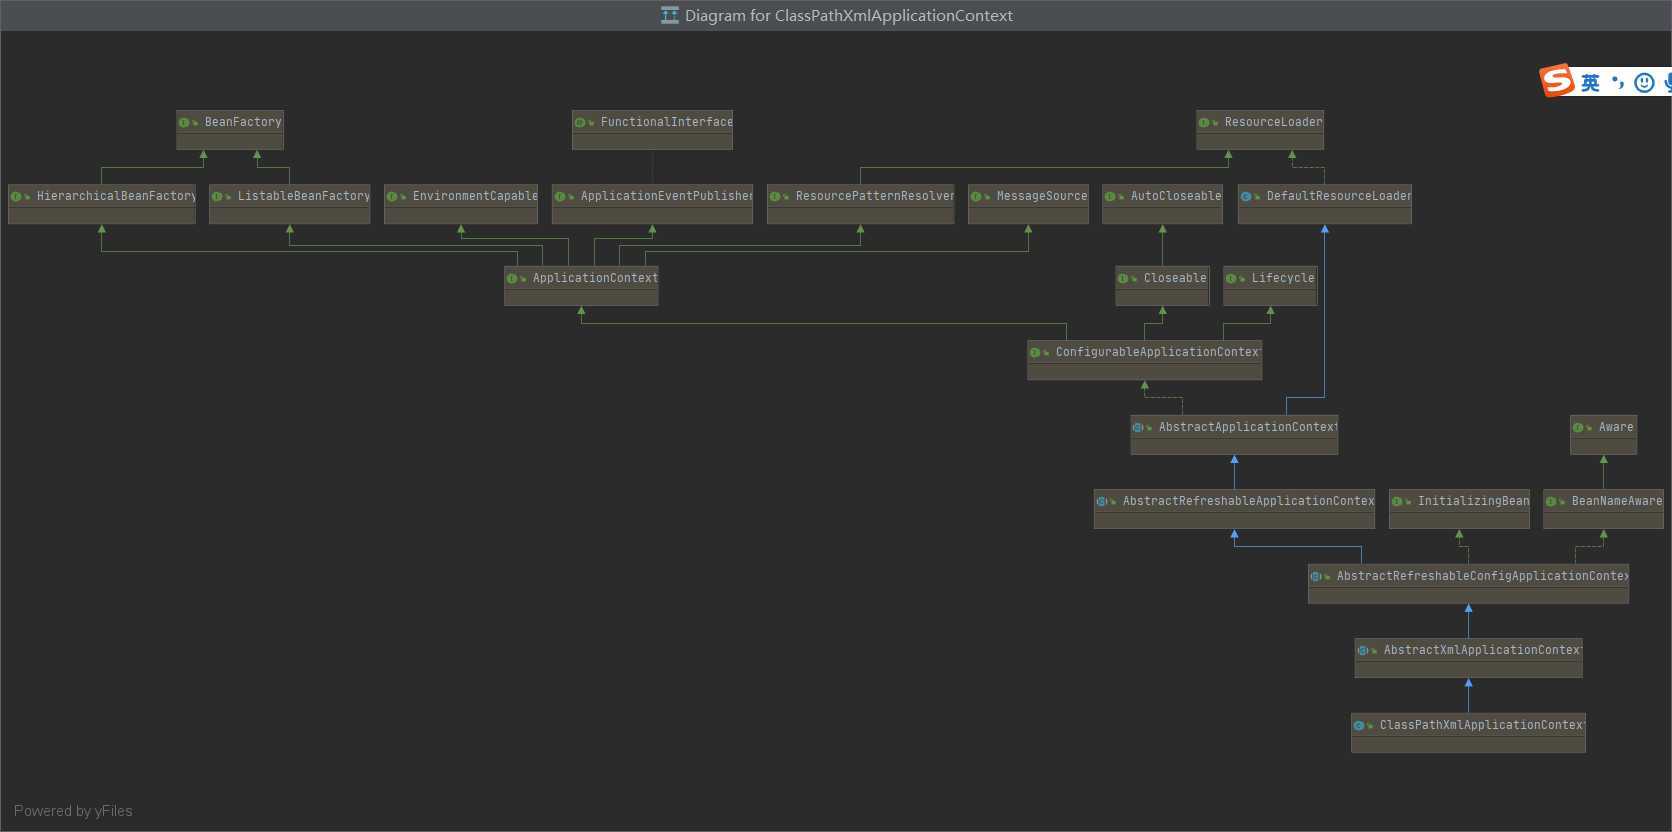Select the icon of the ConfigurableApplicationContext node
Viewport: 1672px width, 832px height.
click(x=1036, y=353)
